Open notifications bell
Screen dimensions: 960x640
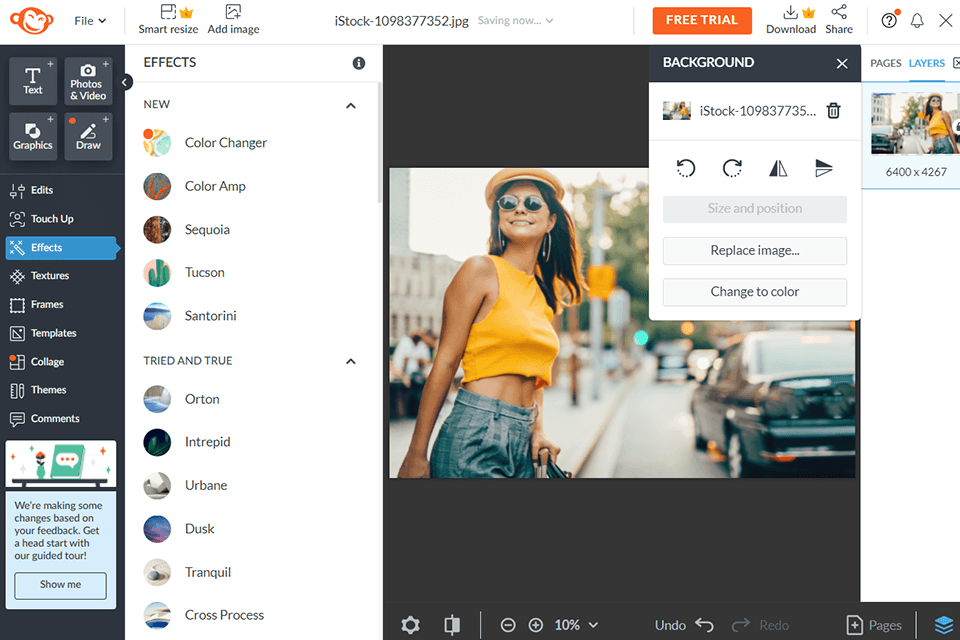917,21
